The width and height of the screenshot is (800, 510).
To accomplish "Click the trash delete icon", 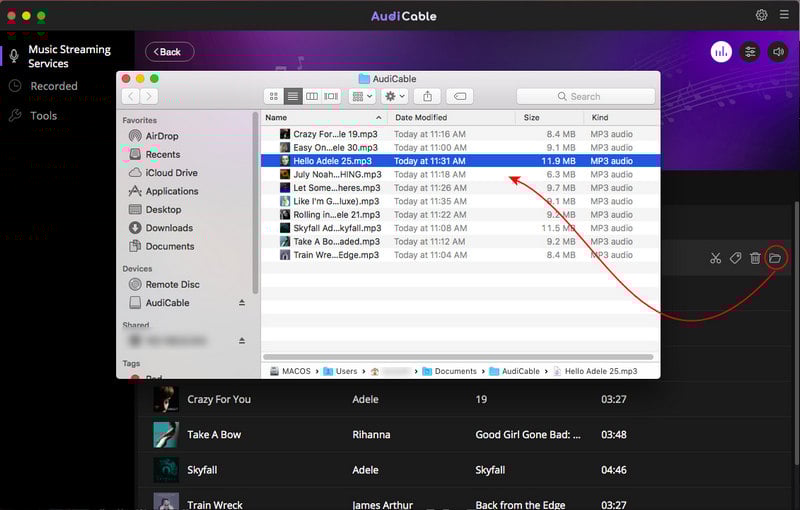I will pyautogui.click(x=755, y=259).
